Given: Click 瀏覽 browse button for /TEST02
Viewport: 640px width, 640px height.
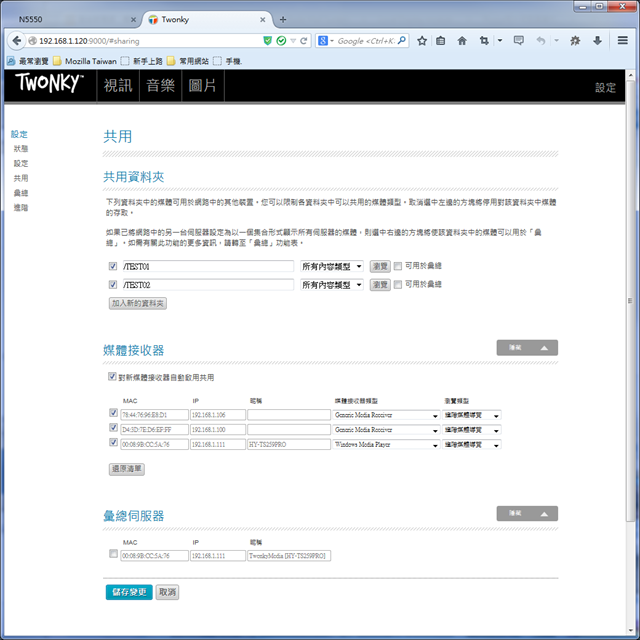Looking at the screenshot, I should [380, 284].
